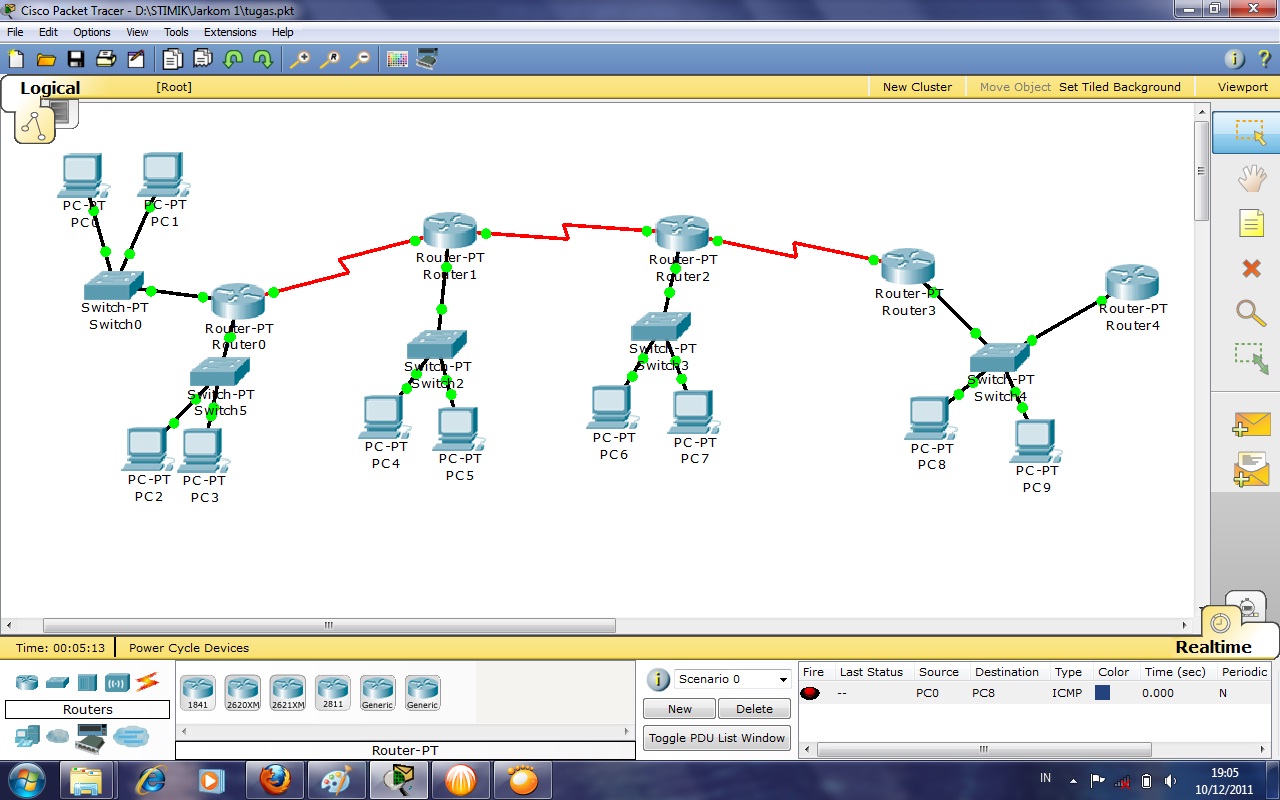
Task: Open the File menu
Action: (15, 32)
